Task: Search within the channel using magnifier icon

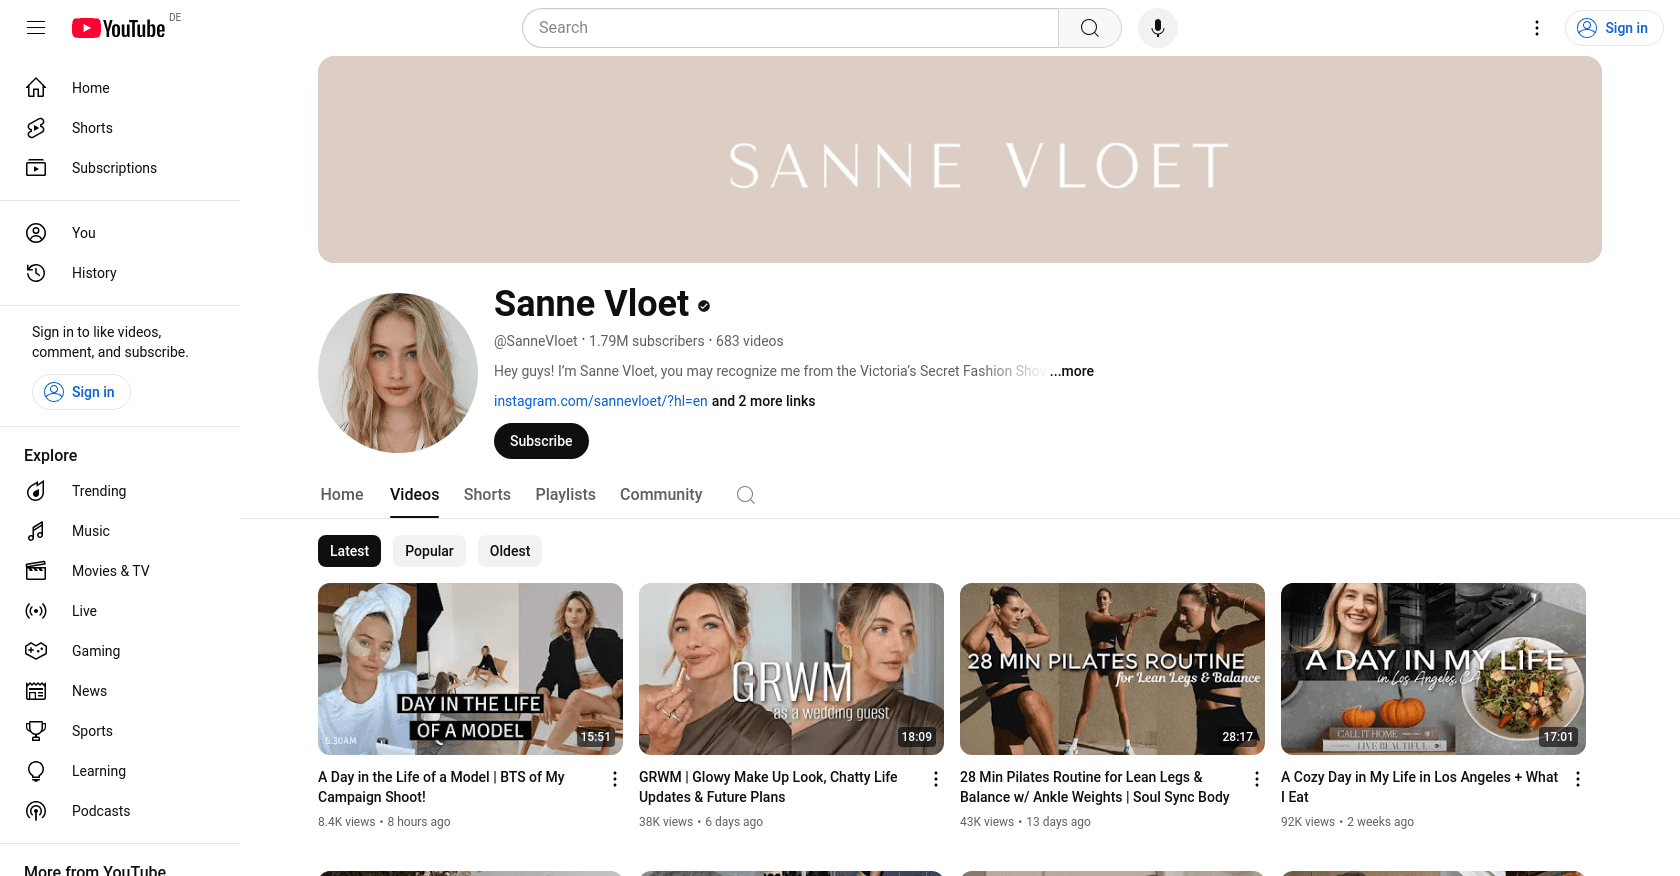Action: (x=746, y=495)
